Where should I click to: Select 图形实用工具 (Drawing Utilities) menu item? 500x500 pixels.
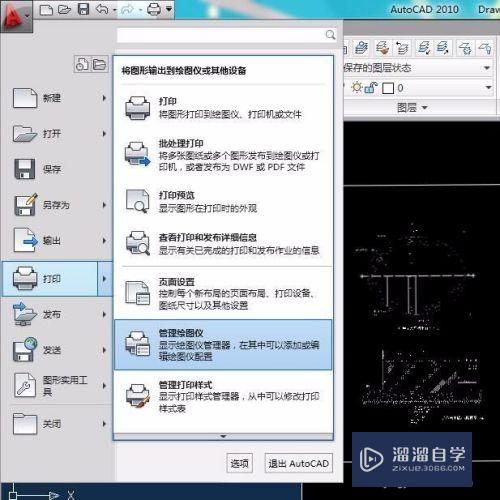click(57, 386)
